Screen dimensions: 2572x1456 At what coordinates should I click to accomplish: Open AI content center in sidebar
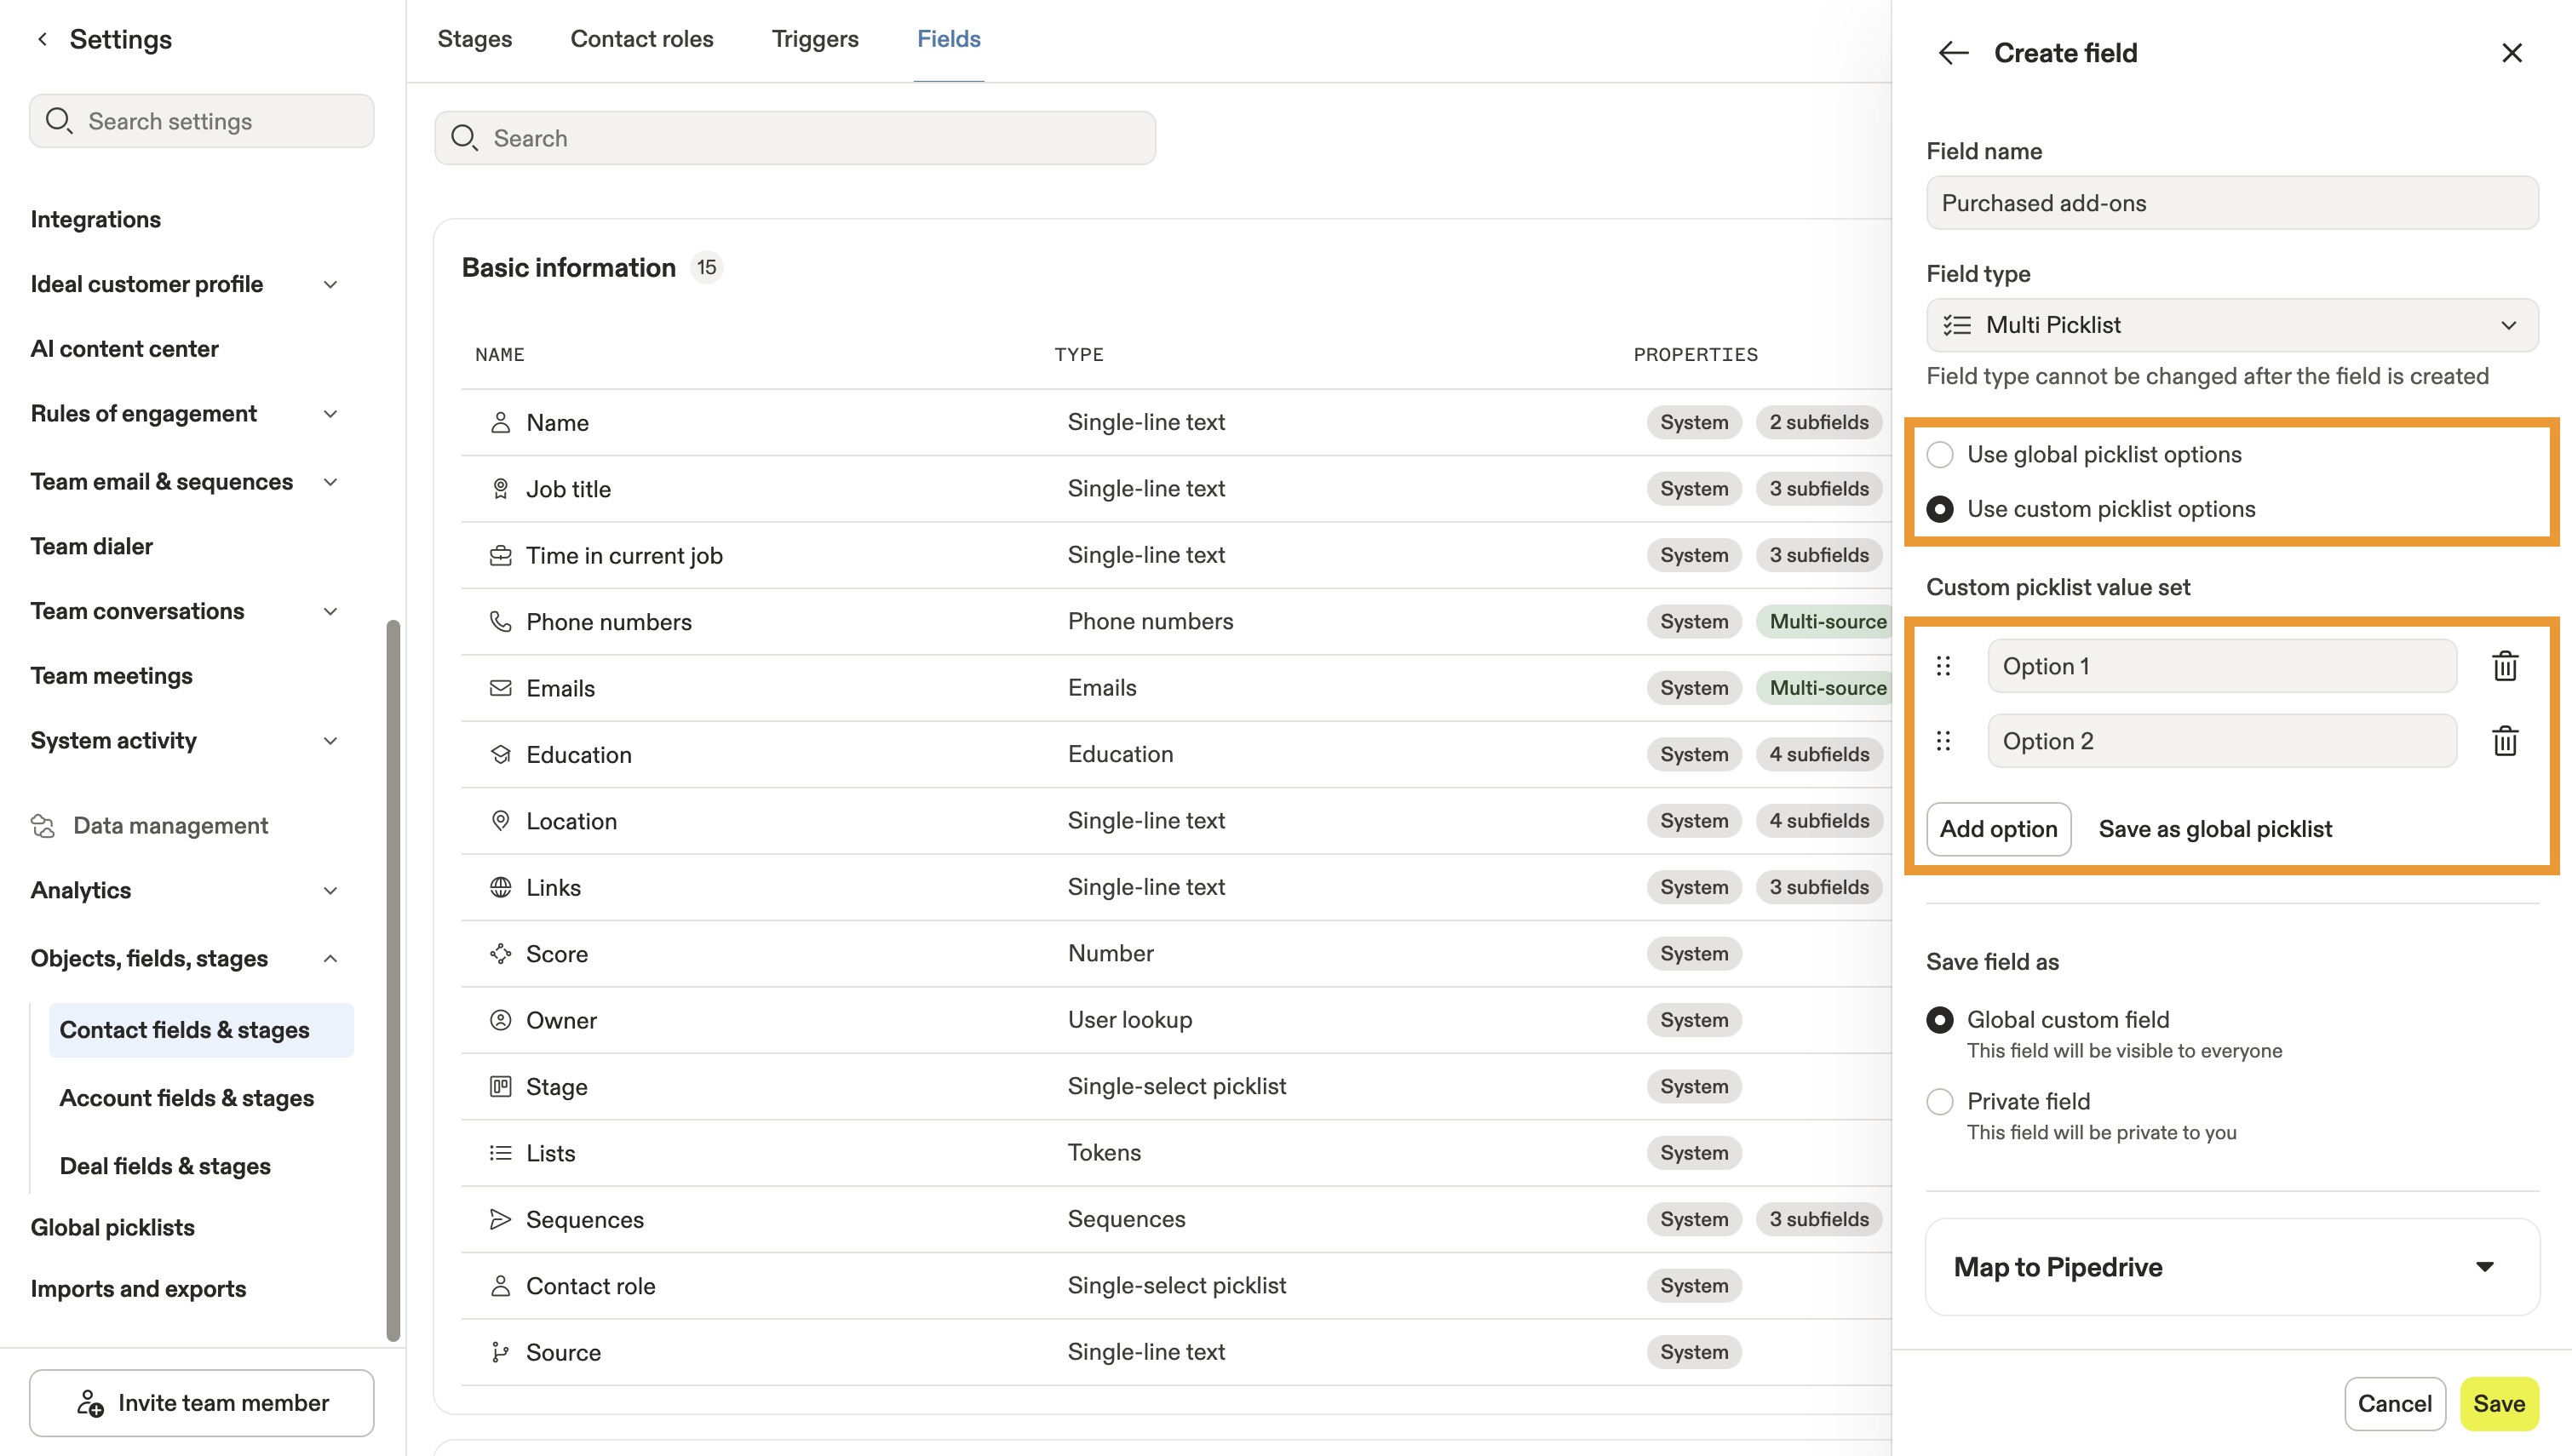(x=124, y=349)
